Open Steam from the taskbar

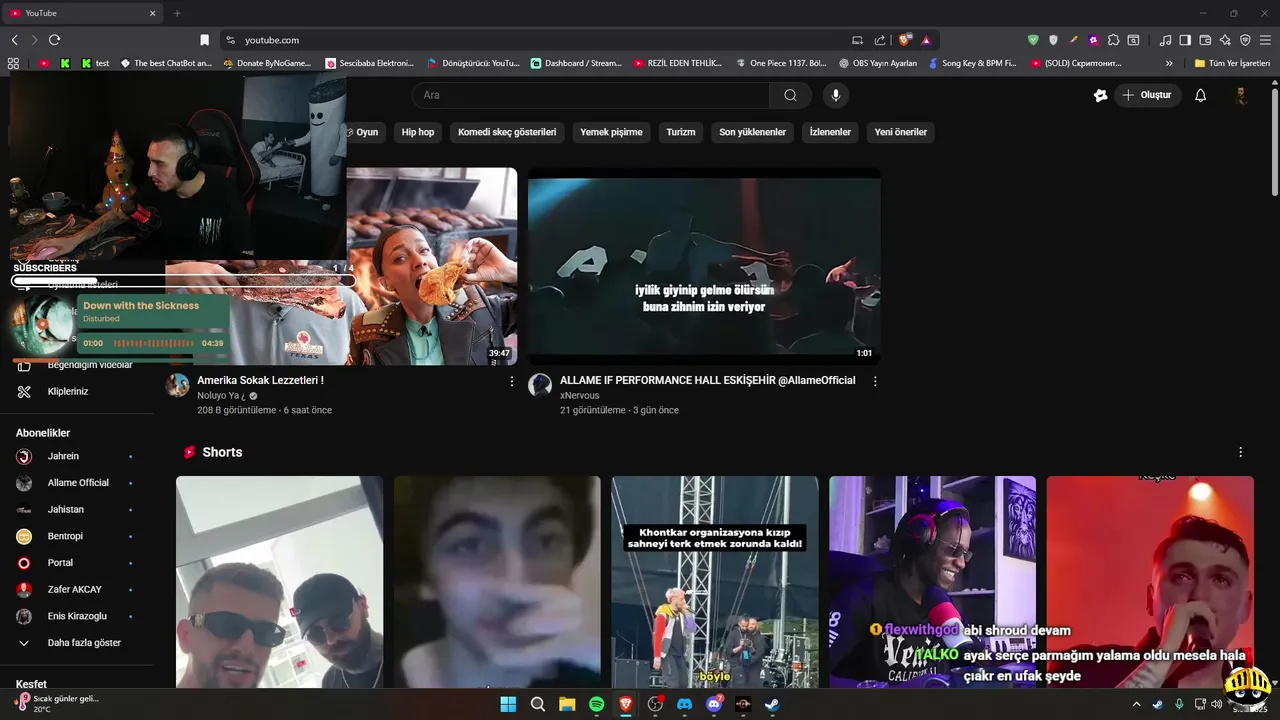(772, 704)
